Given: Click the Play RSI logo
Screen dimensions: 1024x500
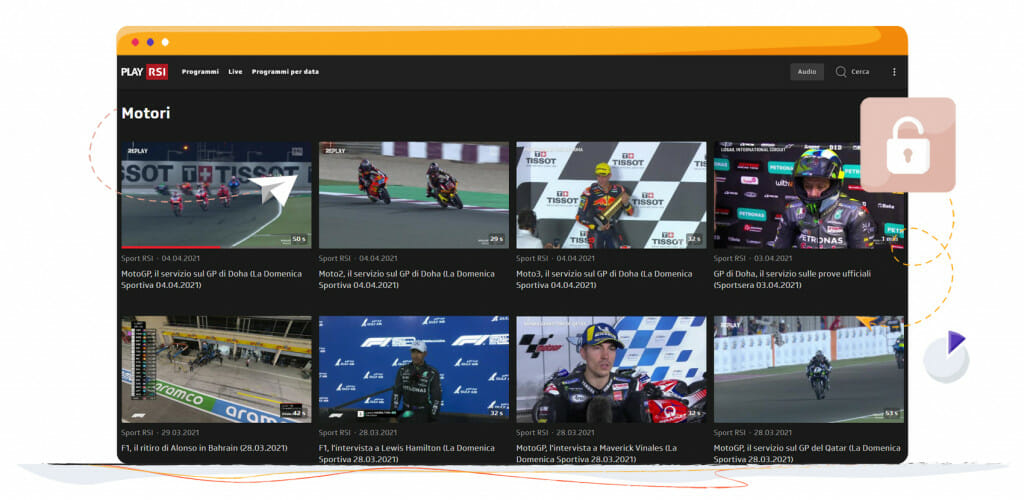Looking at the screenshot, I should coord(144,72).
